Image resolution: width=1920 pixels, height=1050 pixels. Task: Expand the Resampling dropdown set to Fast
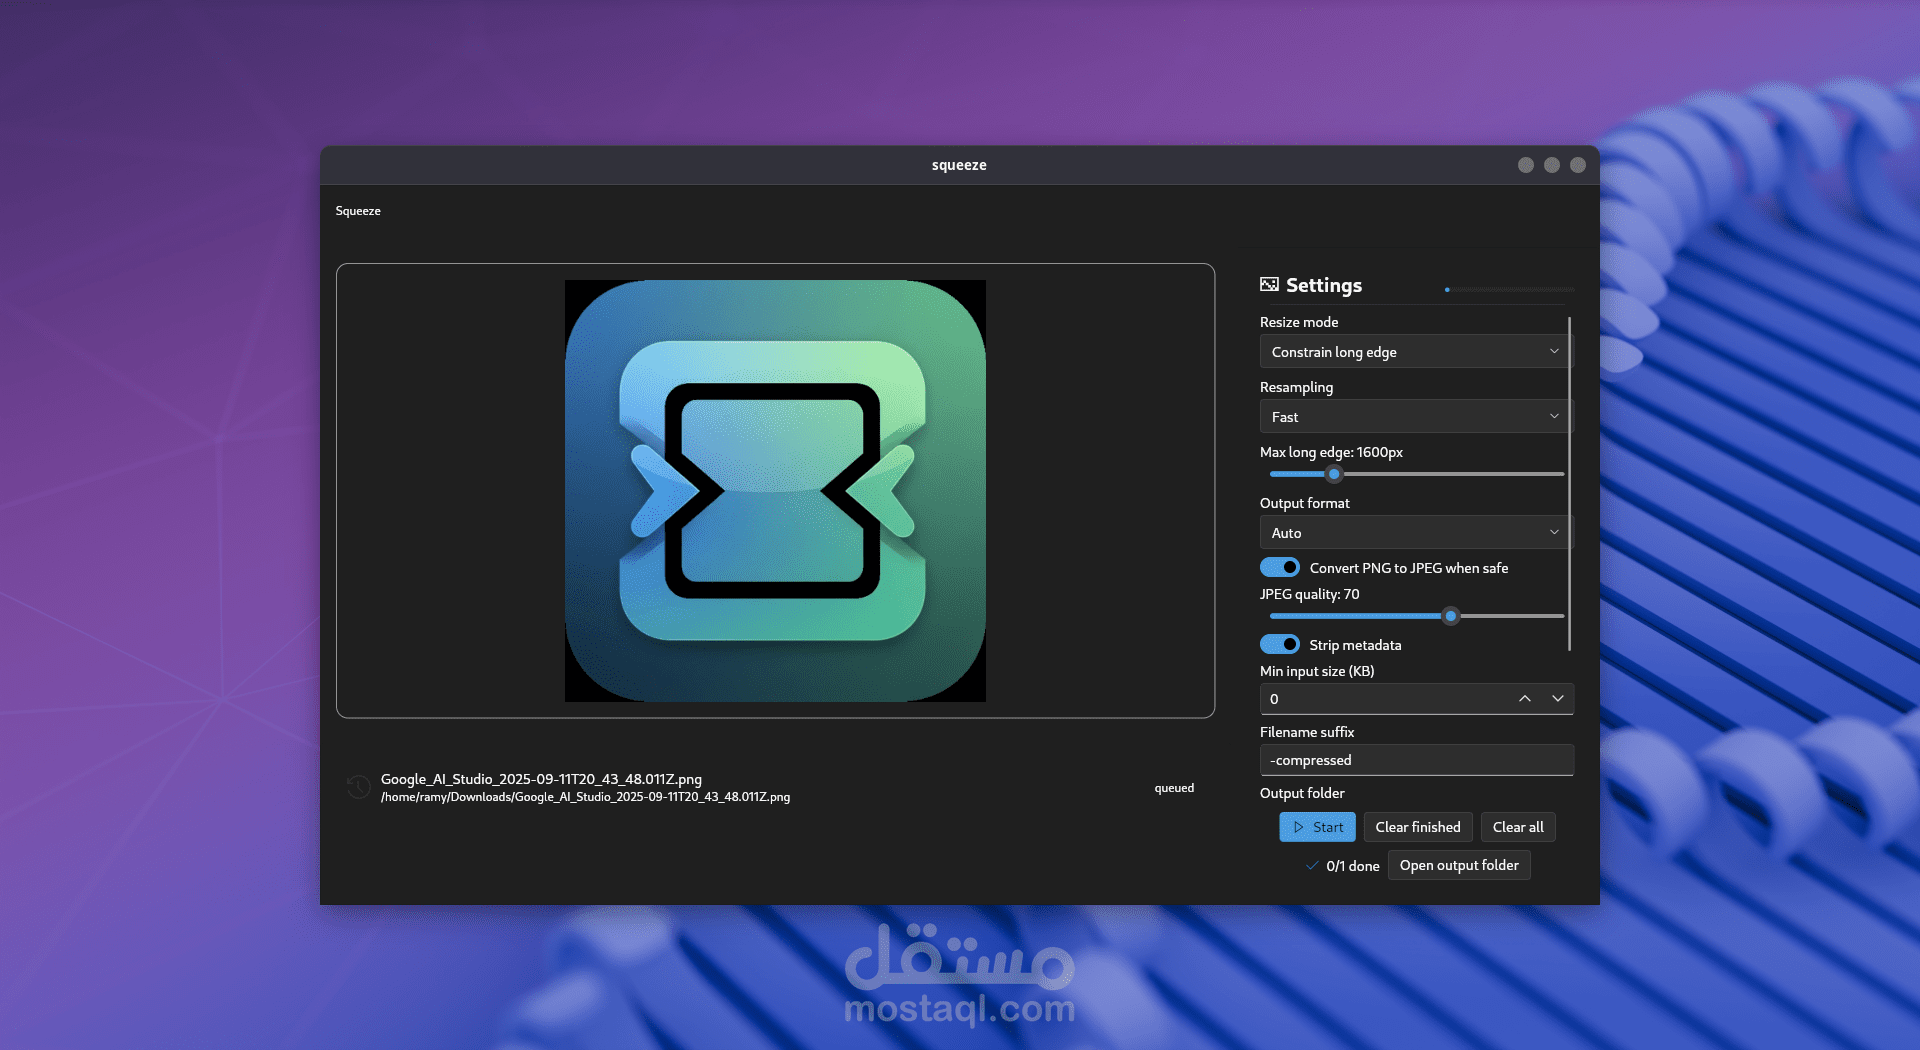coord(1415,417)
